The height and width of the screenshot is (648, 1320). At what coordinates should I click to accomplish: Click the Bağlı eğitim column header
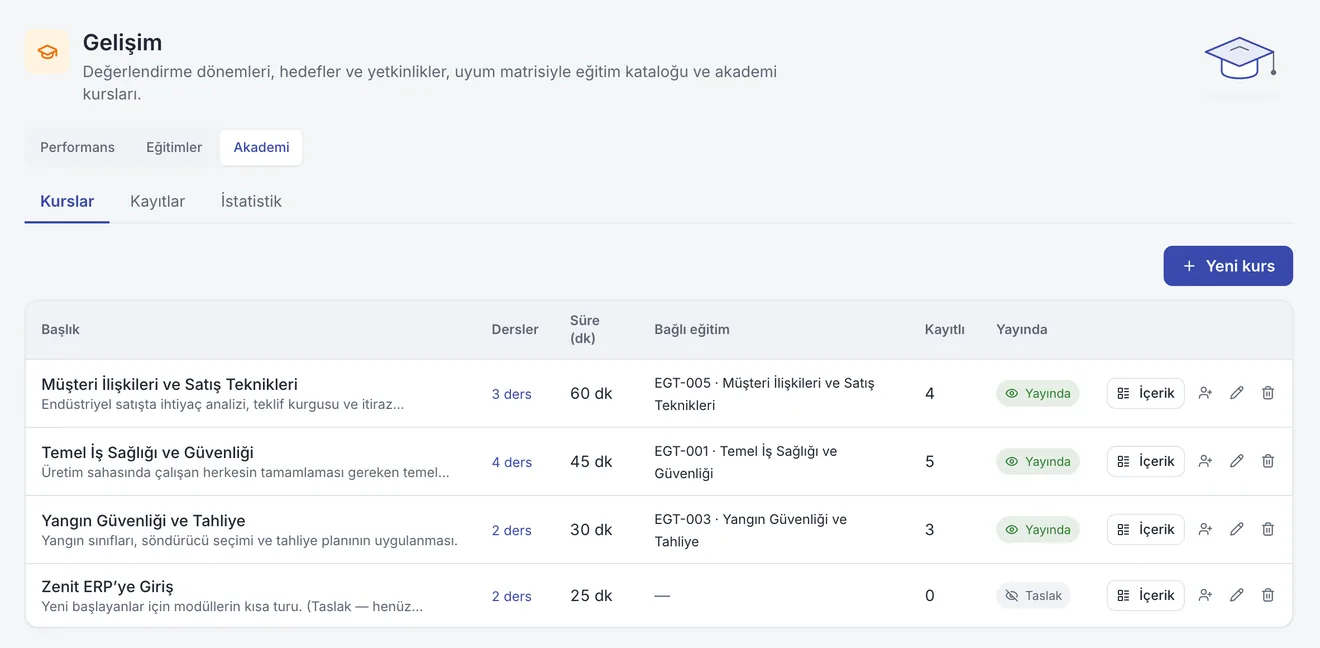click(x=692, y=329)
